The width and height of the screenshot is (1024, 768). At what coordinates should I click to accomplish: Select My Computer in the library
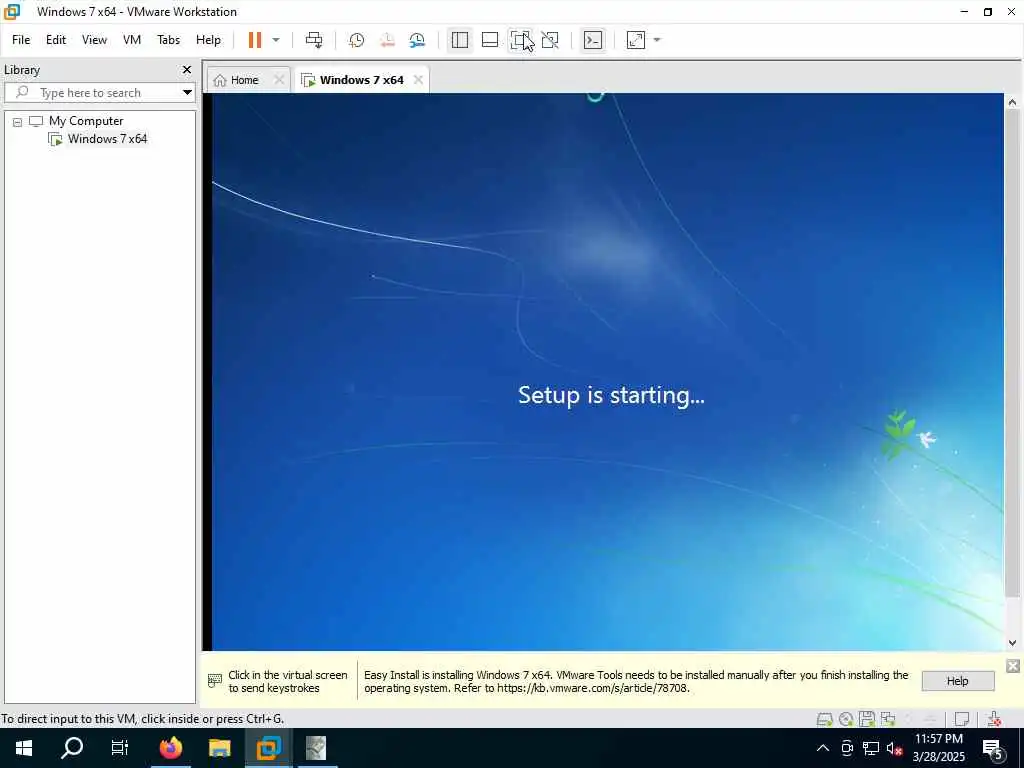click(x=86, y=121)
